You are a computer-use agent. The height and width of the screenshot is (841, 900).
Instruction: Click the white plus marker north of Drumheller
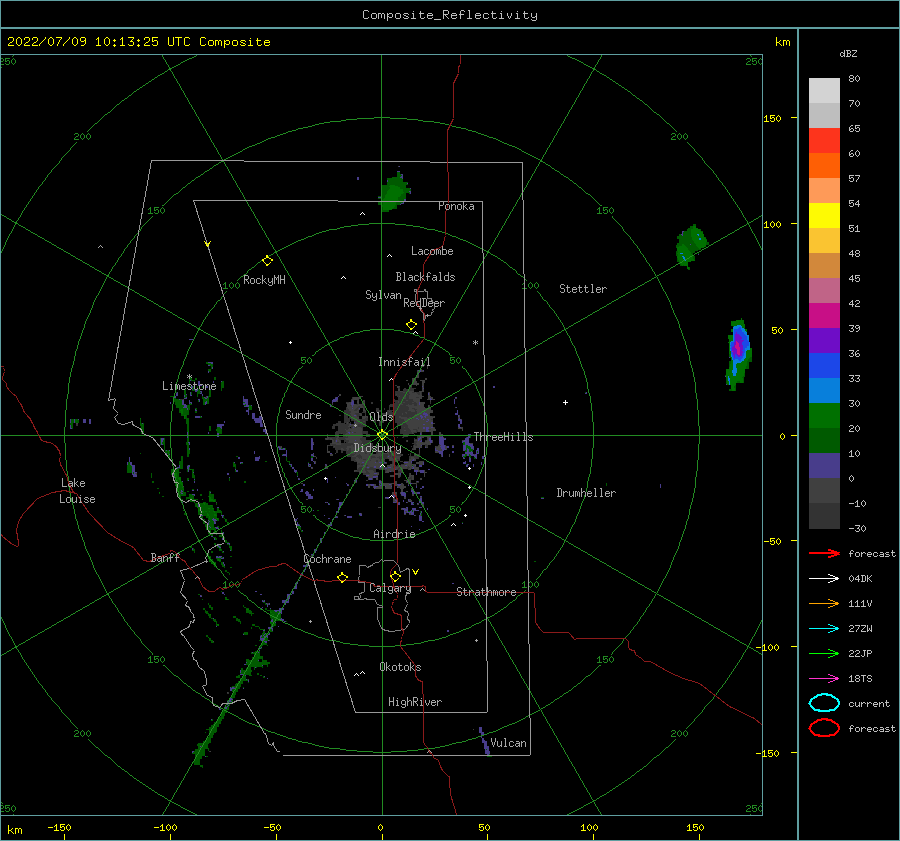(x=565, y=402)
